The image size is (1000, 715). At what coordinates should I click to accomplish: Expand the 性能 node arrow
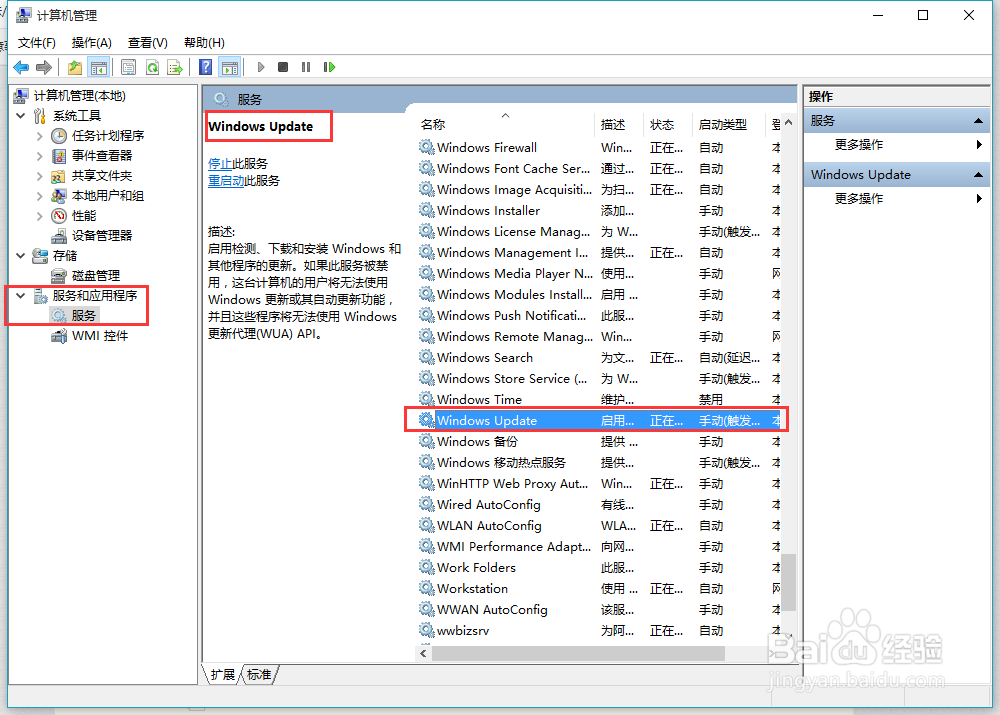click(40, 216)
